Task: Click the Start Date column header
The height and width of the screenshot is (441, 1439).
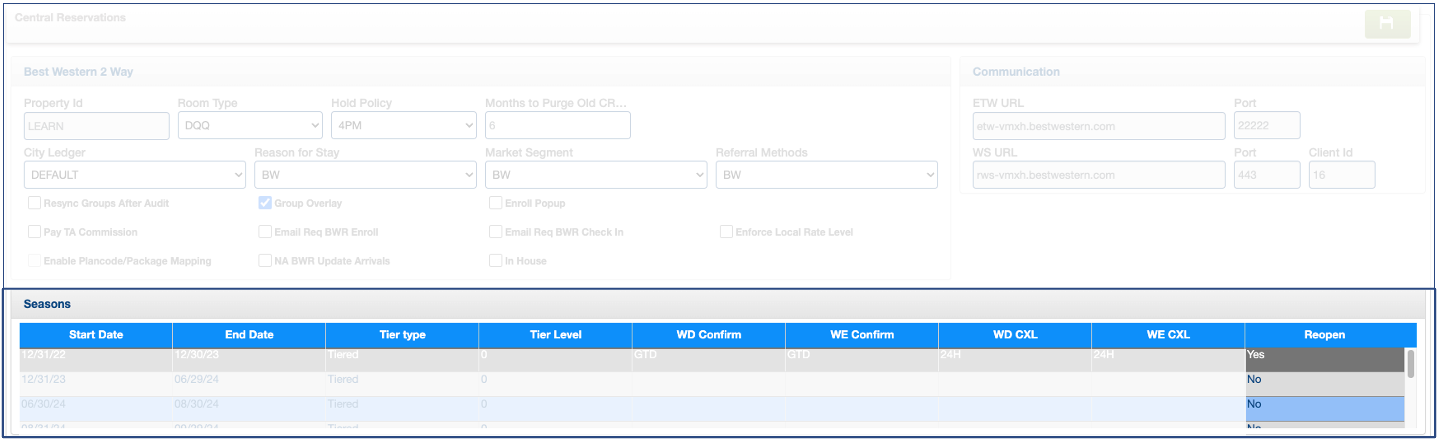Action: click(96, 335)
